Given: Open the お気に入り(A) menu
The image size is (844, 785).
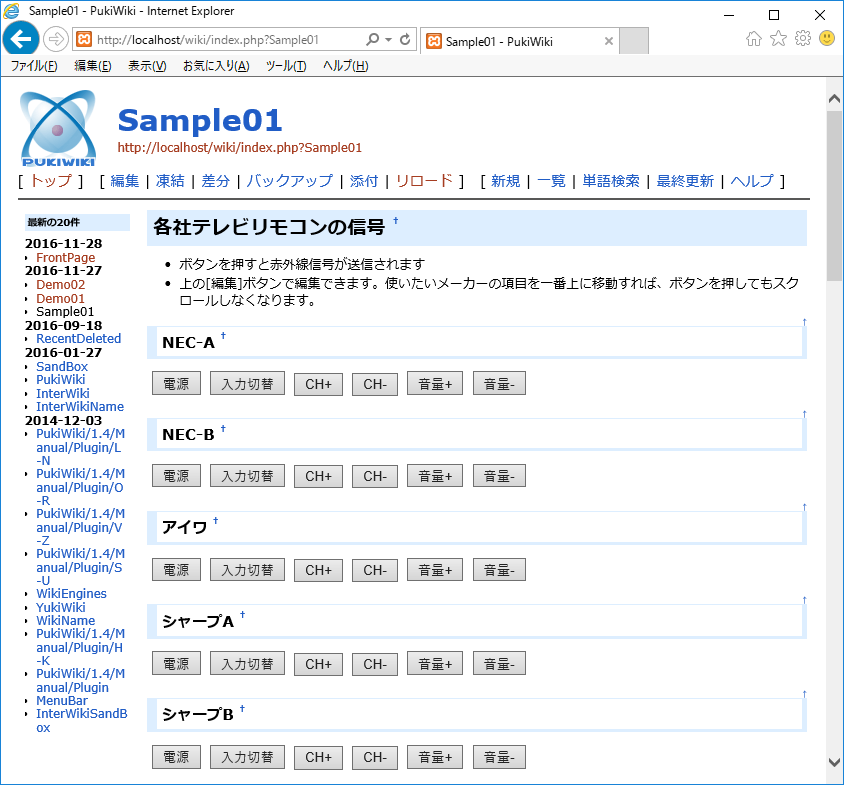Looking at the screenshot, I should [215, 66].
